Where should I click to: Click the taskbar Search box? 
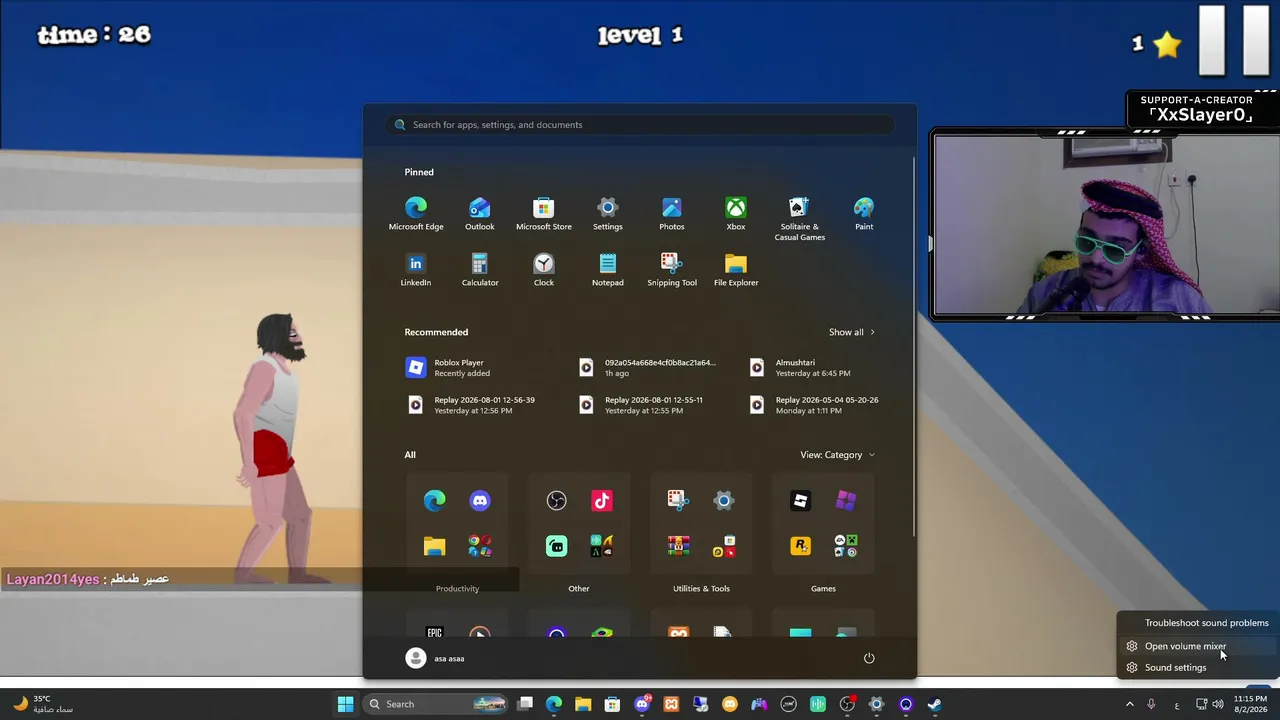point(436,704)
